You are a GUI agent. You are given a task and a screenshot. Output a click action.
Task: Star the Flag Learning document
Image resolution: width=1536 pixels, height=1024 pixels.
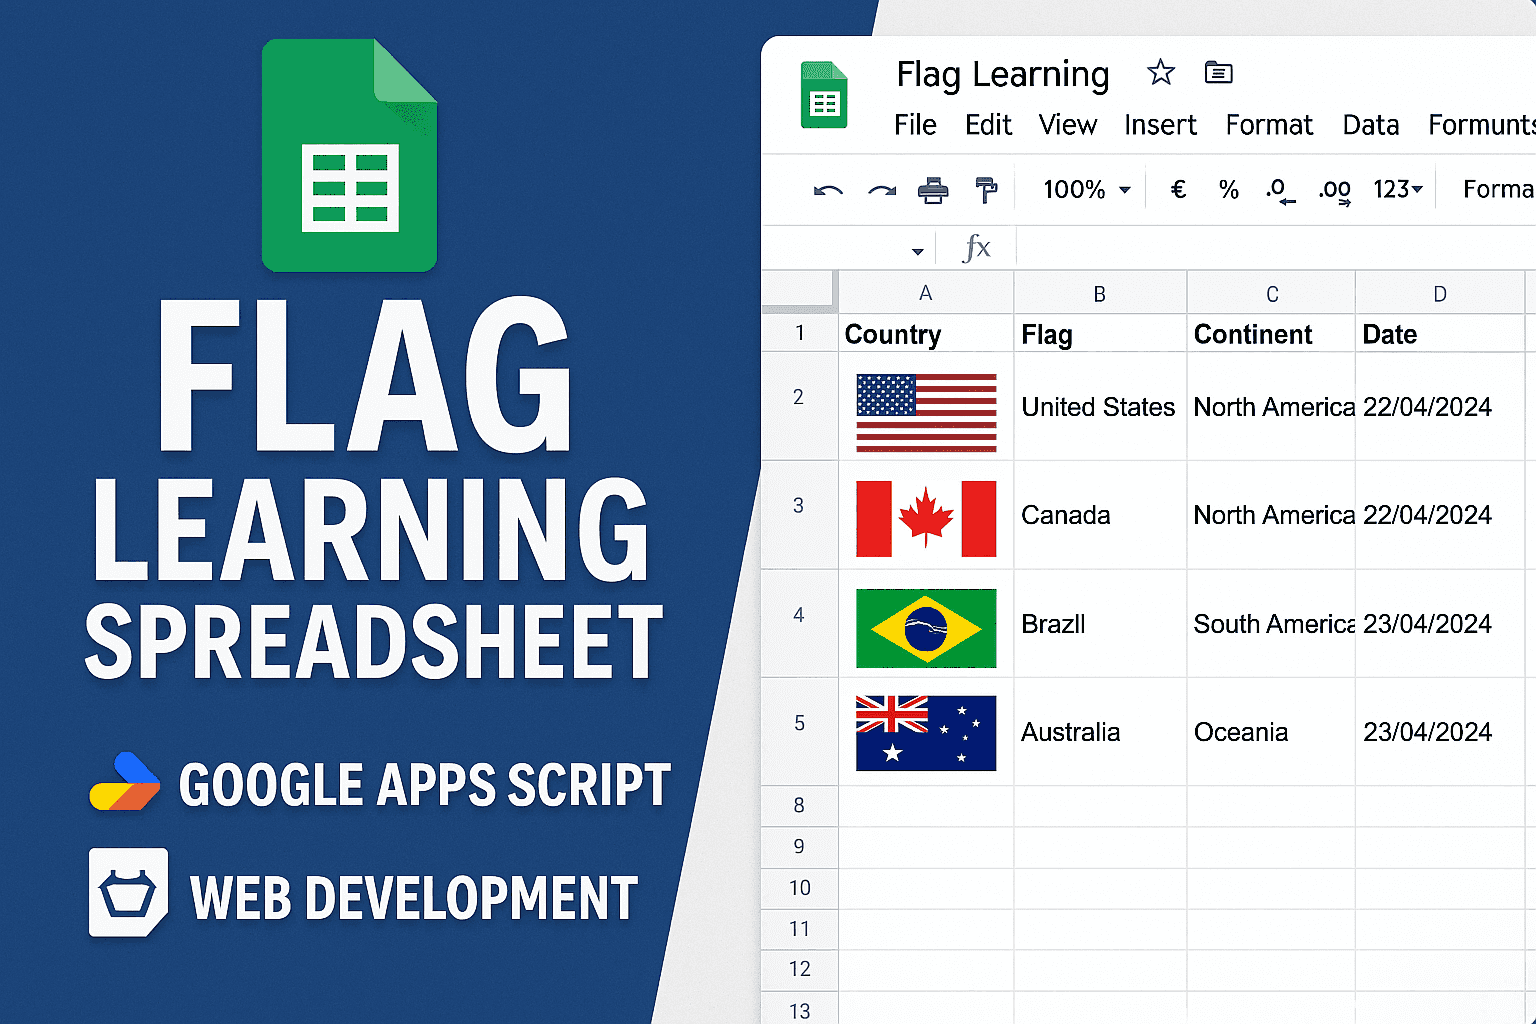coord(1160,73)
